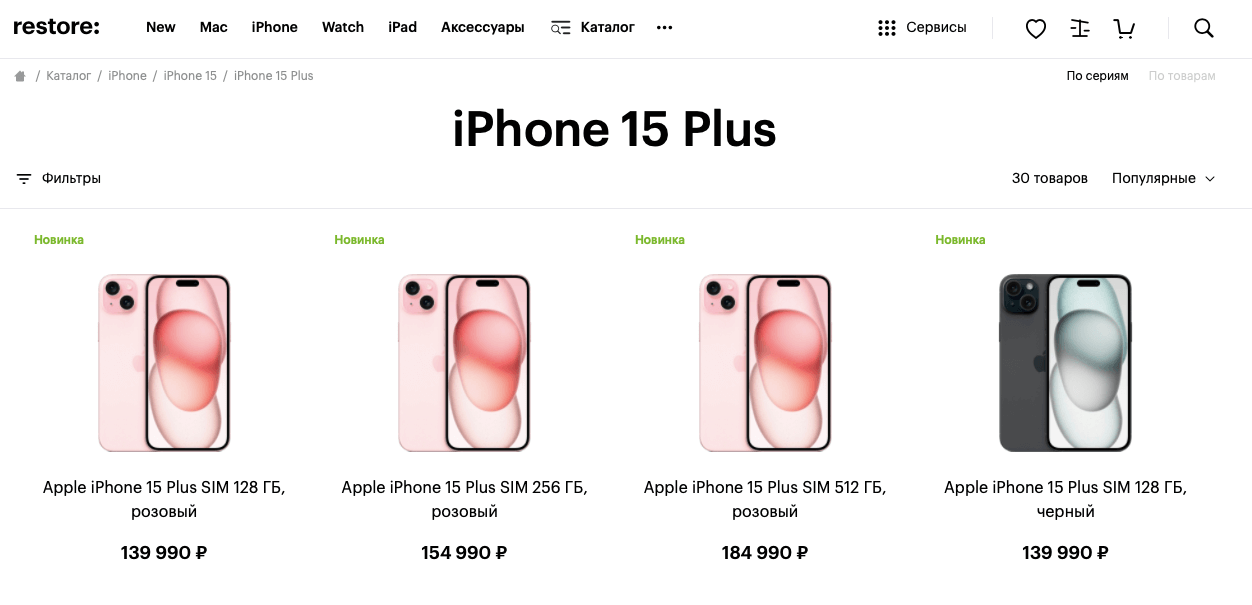Click the black iPhone 15 Plus product image
This screenshot has width=1252, height=605.
coord(1065,362)
